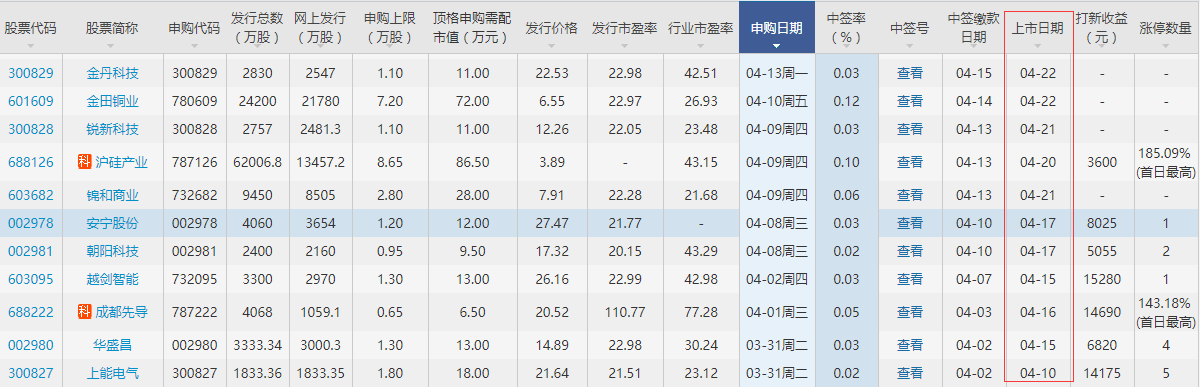Click 查看 in the 华盛昌 row
Viewport: 1200px width, 387px height.
909,345
